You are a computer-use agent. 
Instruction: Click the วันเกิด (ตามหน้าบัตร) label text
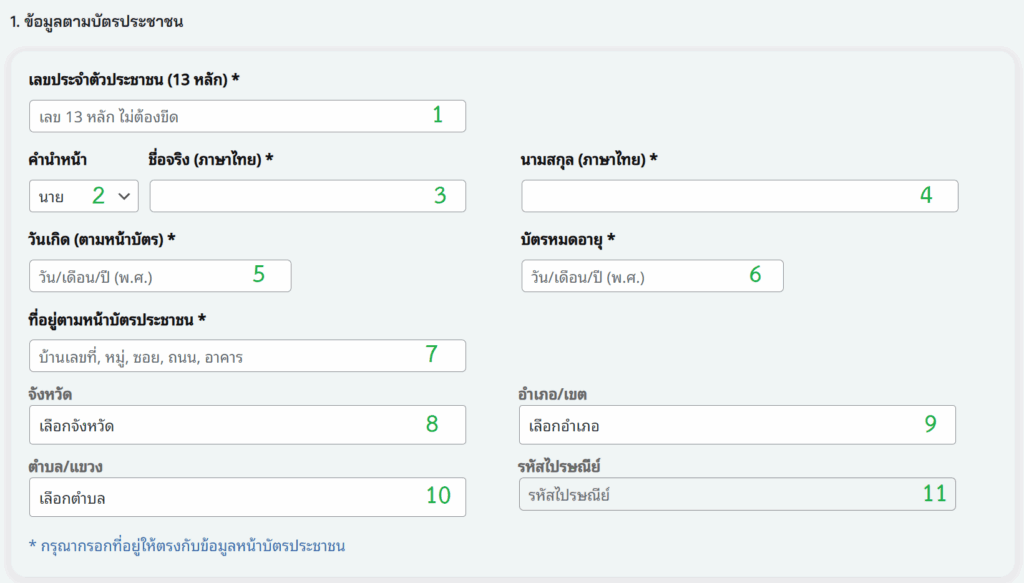[102, 239]
